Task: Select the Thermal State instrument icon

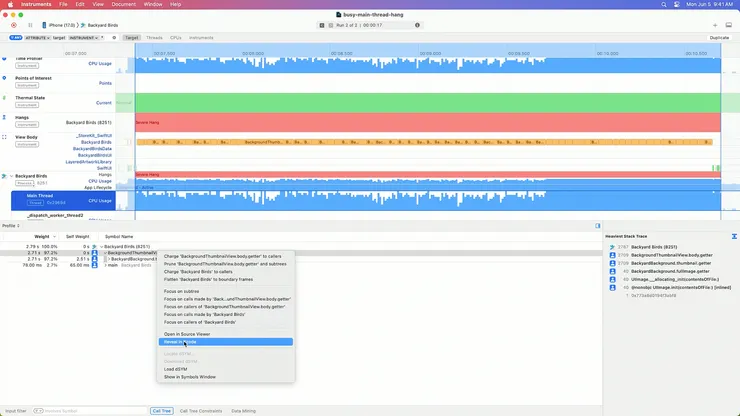Action: (4, 98)
